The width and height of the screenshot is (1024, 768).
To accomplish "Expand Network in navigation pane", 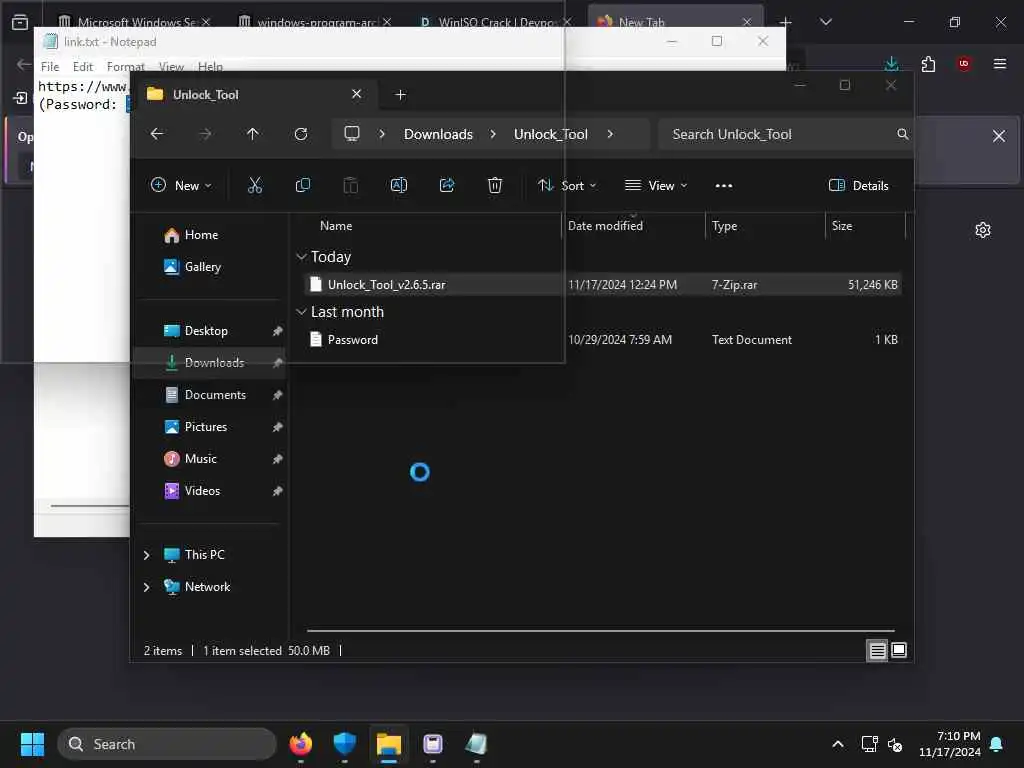I will click(x=146, y=587).
